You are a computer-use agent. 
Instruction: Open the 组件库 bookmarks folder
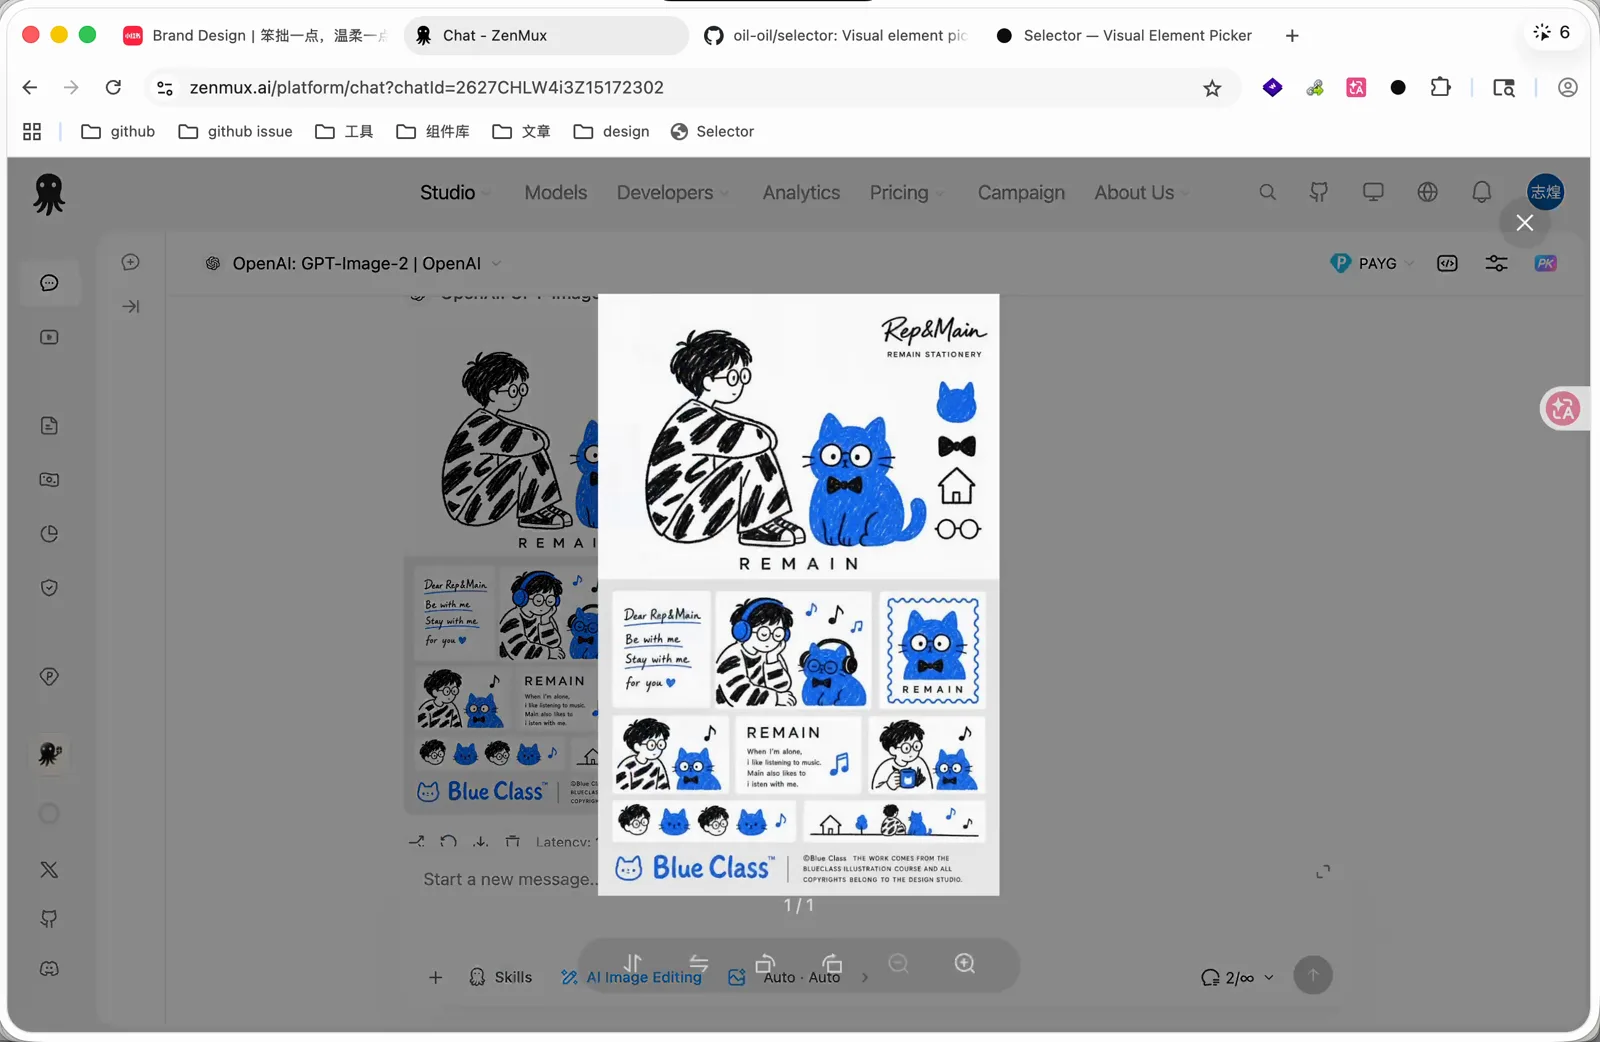click(433, 131)
